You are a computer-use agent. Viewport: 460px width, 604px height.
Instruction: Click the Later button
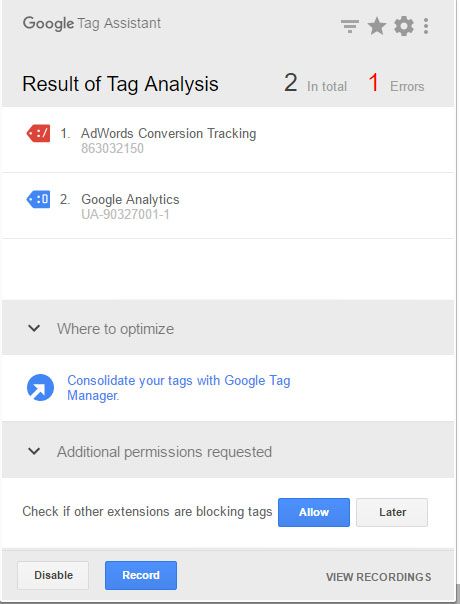[392, 512]
